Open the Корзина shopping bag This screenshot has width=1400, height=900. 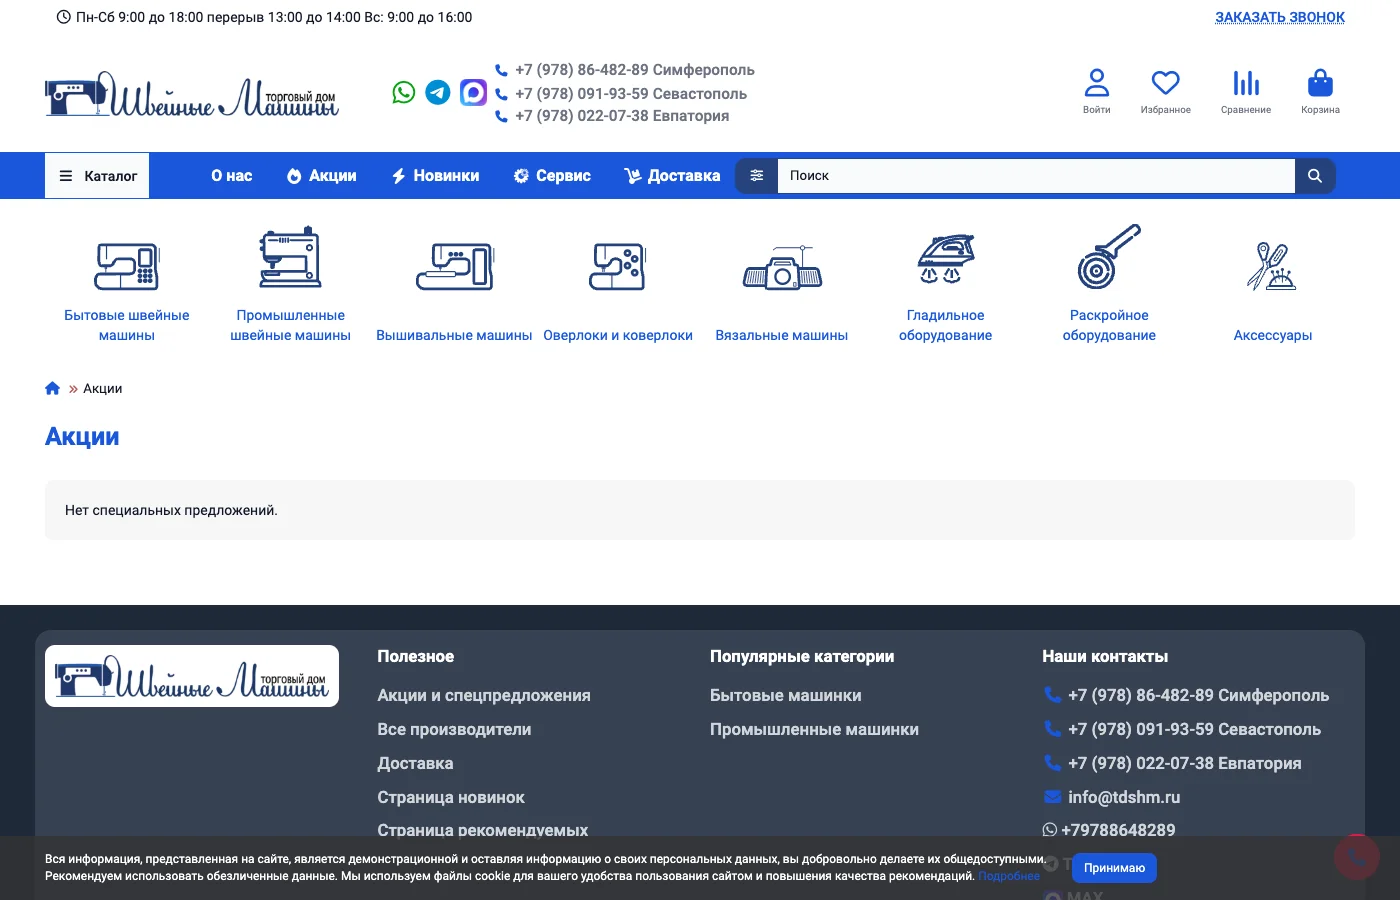tap(1320, 91)
